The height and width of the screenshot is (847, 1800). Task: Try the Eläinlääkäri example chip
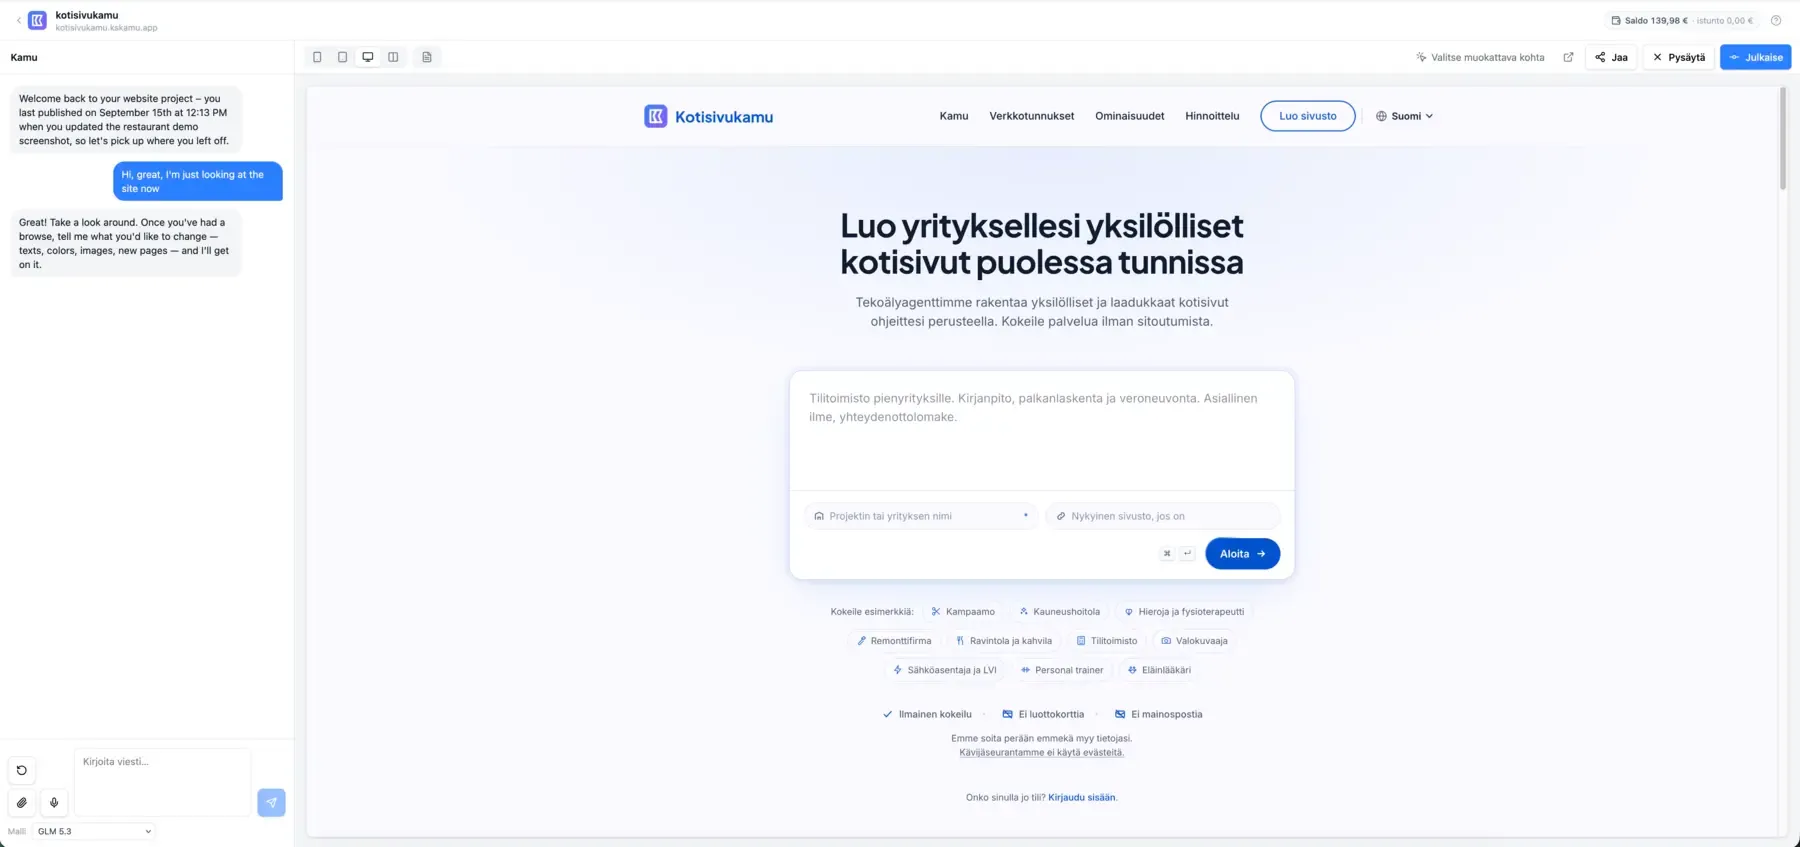(x=1159, y=670)
